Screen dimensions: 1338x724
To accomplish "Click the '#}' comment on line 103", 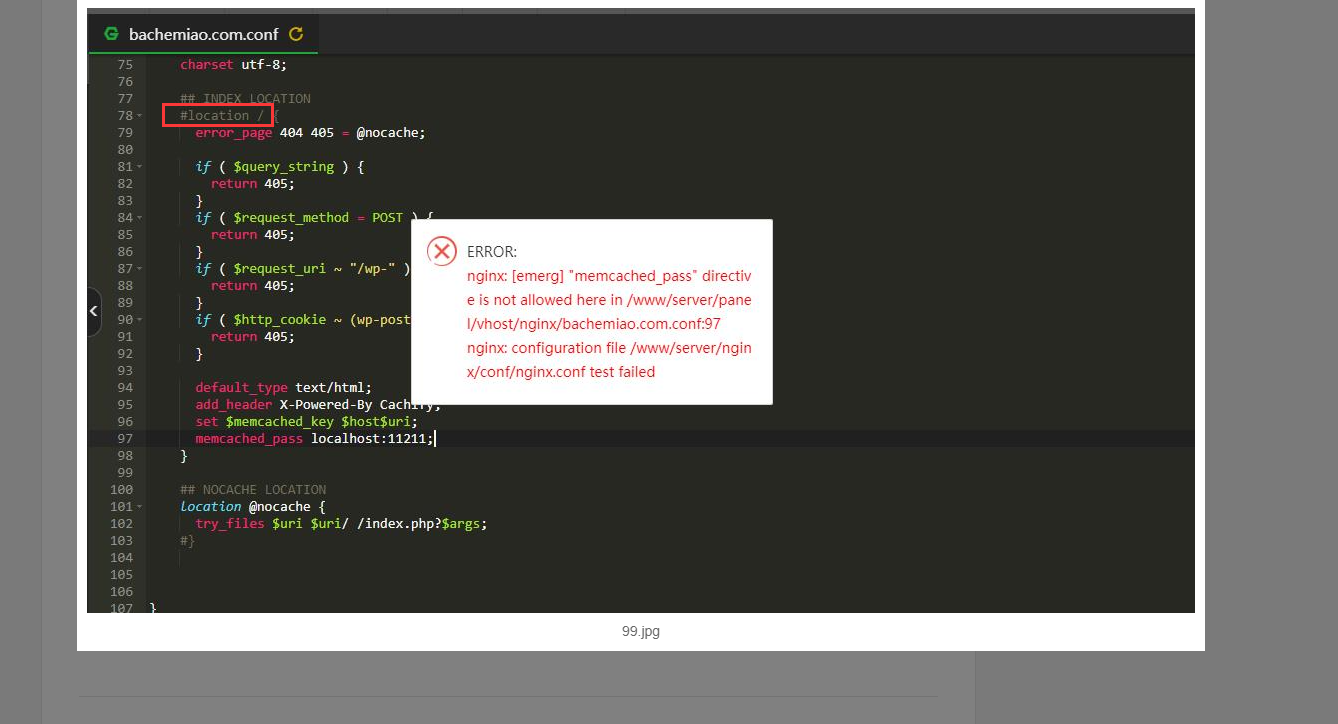I will coord(187,541).
